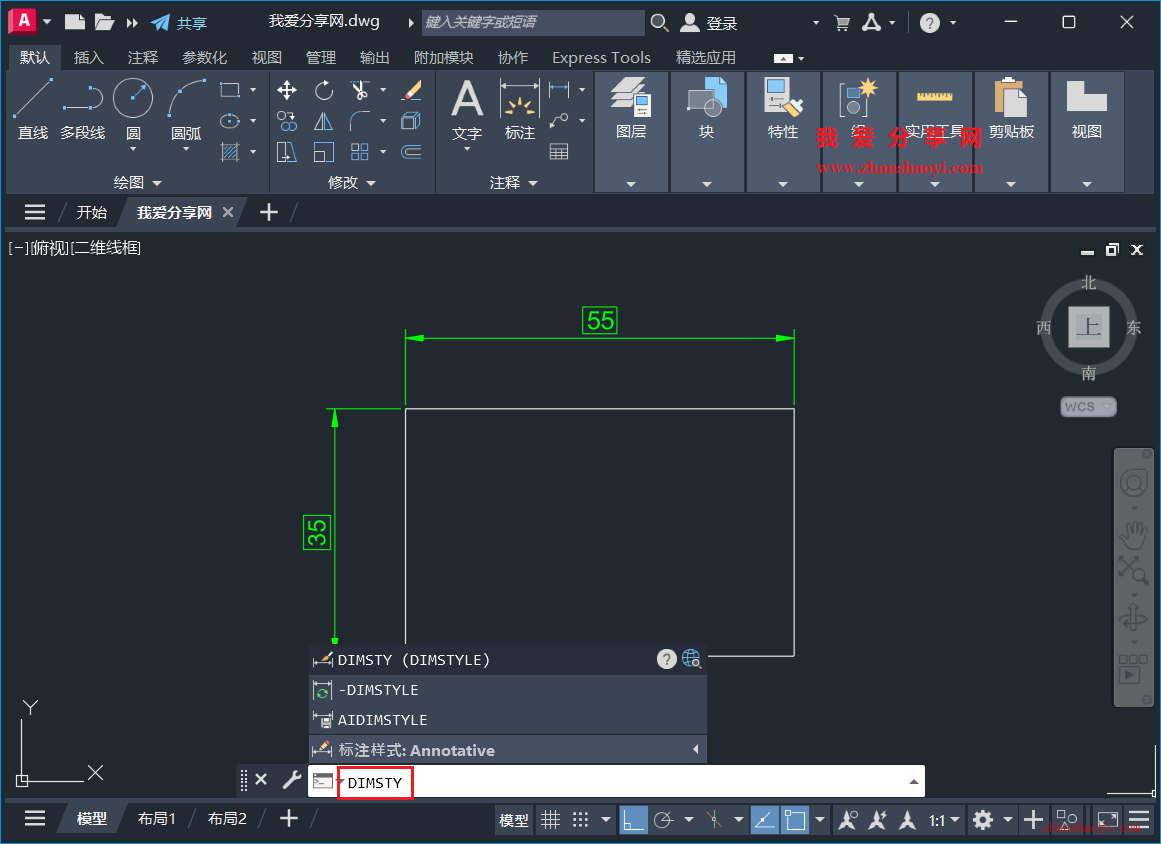Image resolution: width=1161 pixels, height=844 pixels.
Task: Choose DIMSTY (DIMSTYLE) suggestion
Action: click(x=507, y=660)
